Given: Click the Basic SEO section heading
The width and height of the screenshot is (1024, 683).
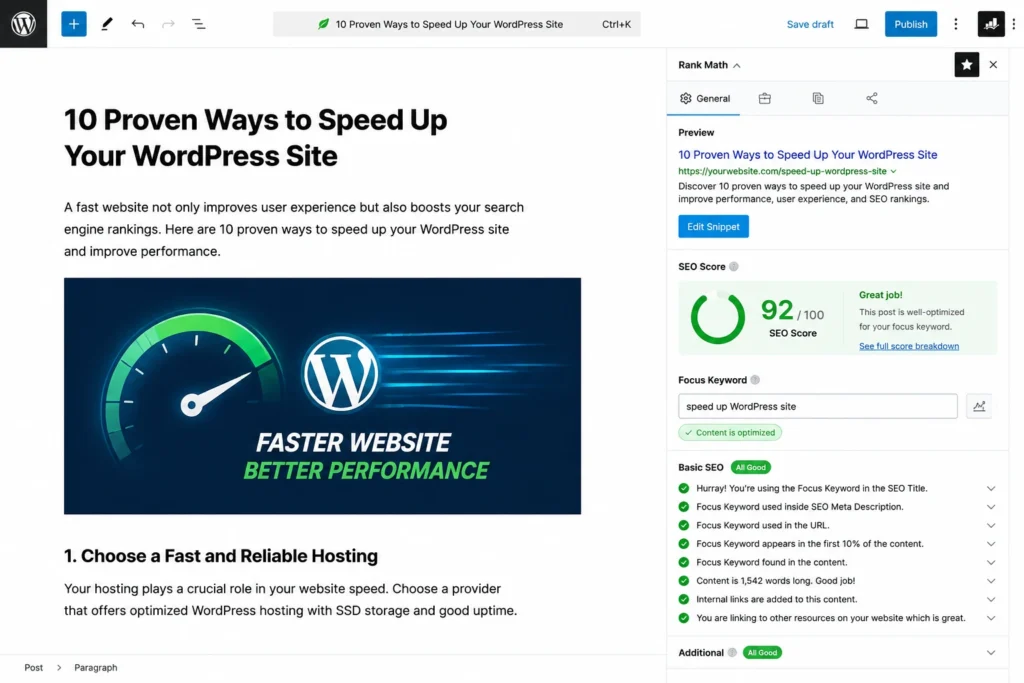Looking at the screenshot, I should (x=700, y=468).
